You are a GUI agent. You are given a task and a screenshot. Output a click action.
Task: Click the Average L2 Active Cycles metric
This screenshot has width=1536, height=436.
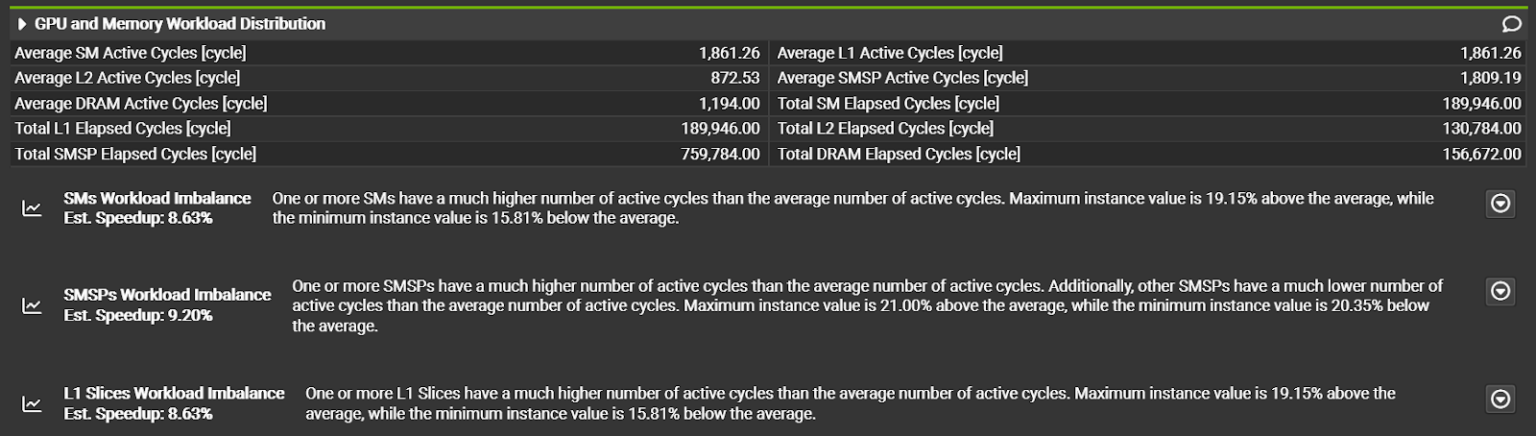(x=127, y=78)
